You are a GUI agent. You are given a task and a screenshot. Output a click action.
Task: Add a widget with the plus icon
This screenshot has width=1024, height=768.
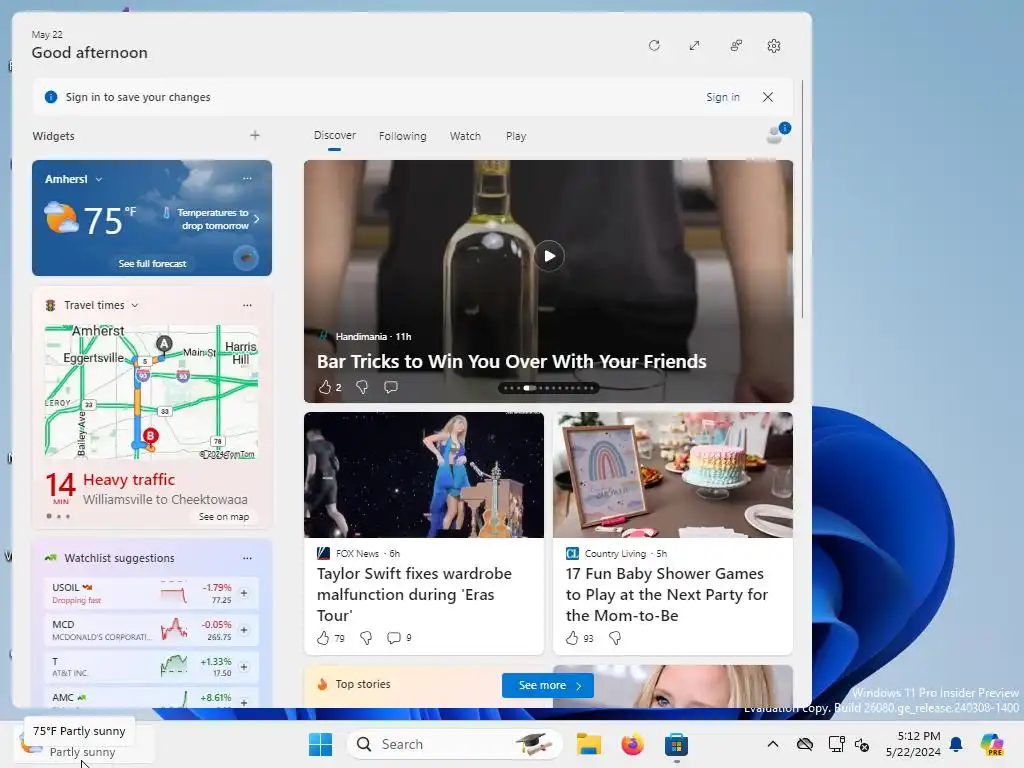[255, 135]
